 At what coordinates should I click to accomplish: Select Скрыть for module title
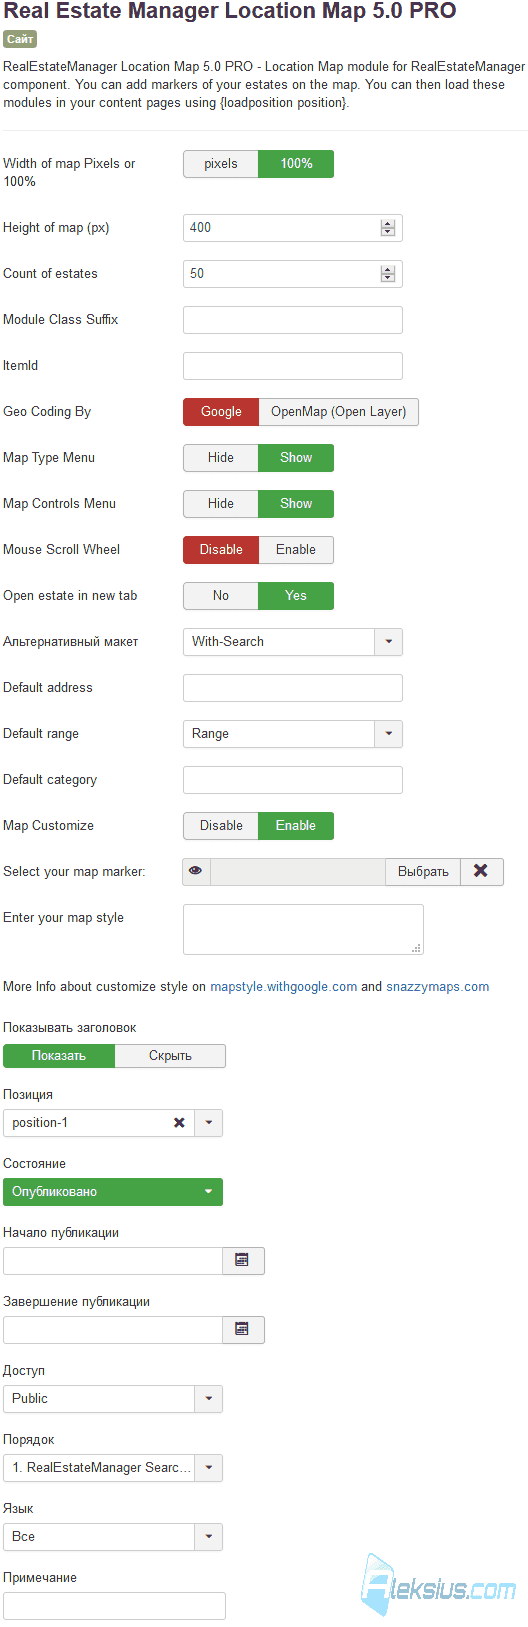pyautogui.click(x=170, y=1056)
